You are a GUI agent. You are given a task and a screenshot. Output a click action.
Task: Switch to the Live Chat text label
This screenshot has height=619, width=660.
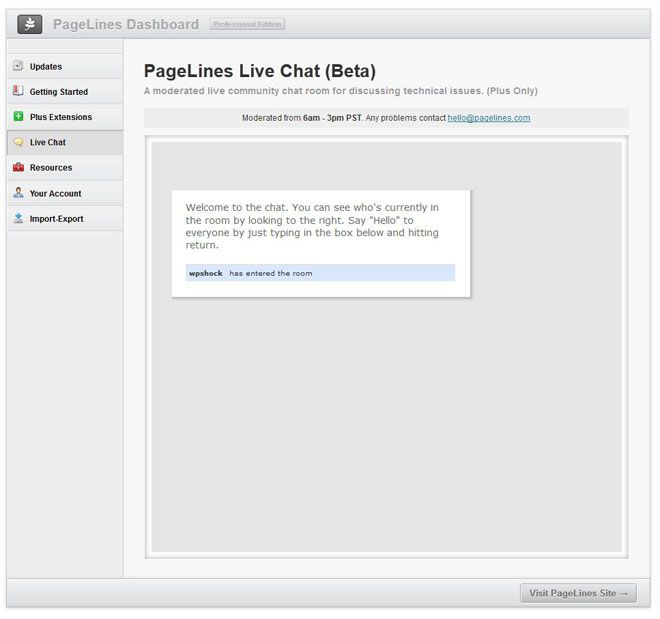tap(48, 143)
